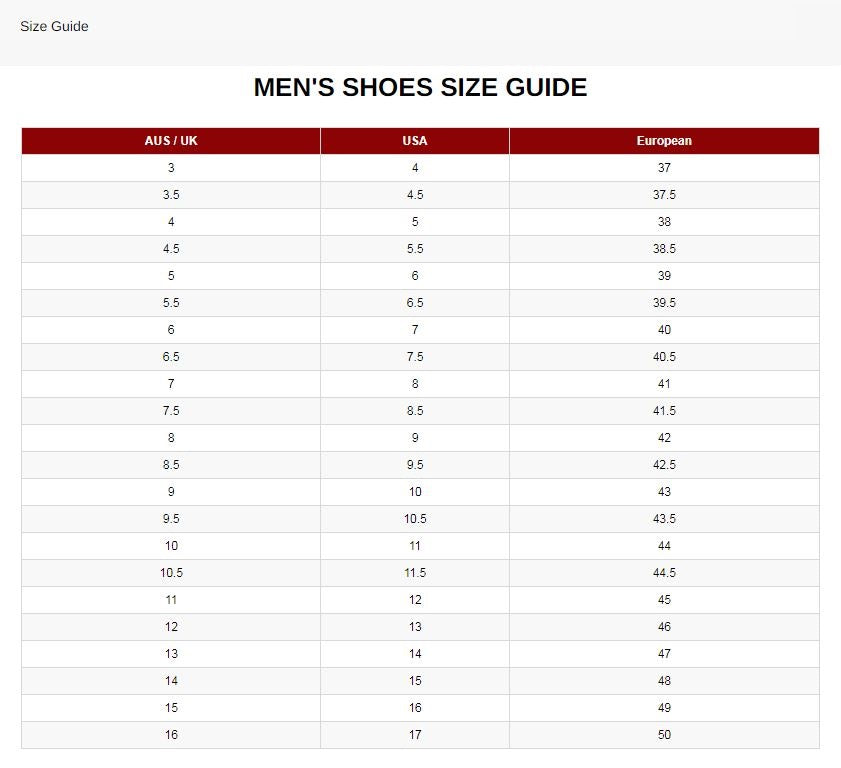Click the USA size 7 cell
Image resolution: width=841 pixels, height=768 pixels.
[x=414, y=329]
